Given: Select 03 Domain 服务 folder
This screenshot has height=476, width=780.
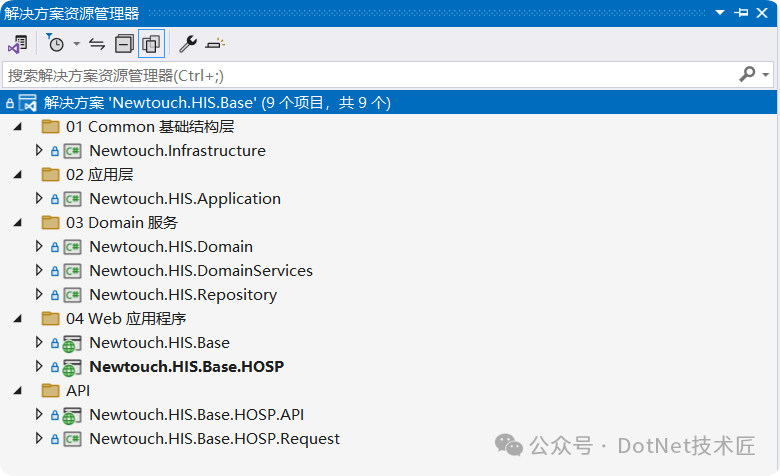Looking at the screenshot, I should 122,222.
